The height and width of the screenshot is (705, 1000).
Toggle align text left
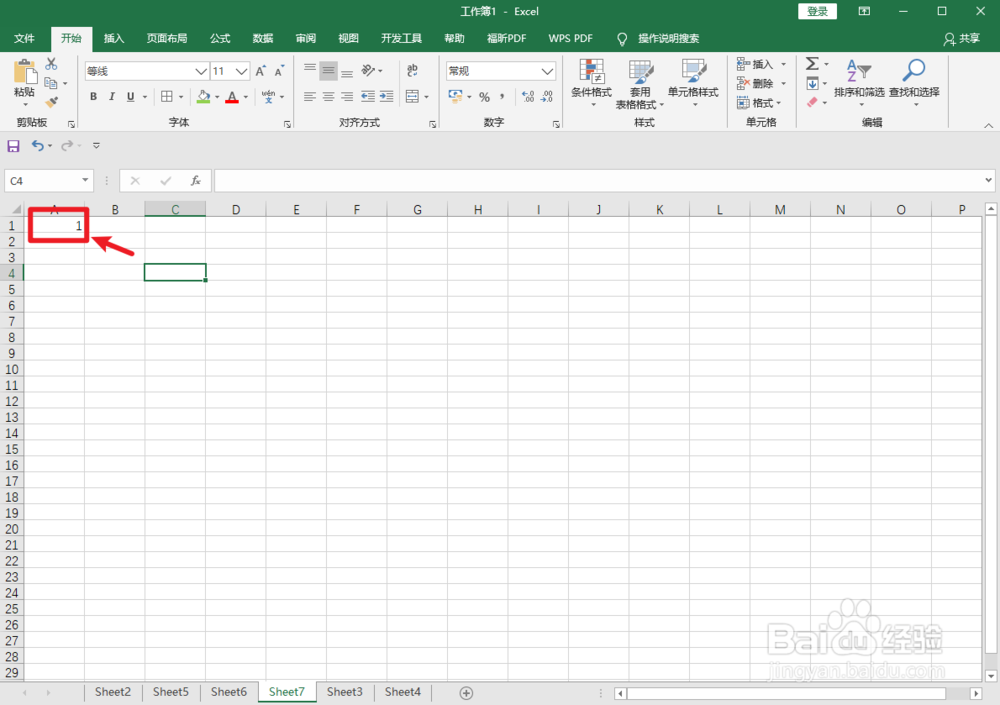[x=310, y=96]
